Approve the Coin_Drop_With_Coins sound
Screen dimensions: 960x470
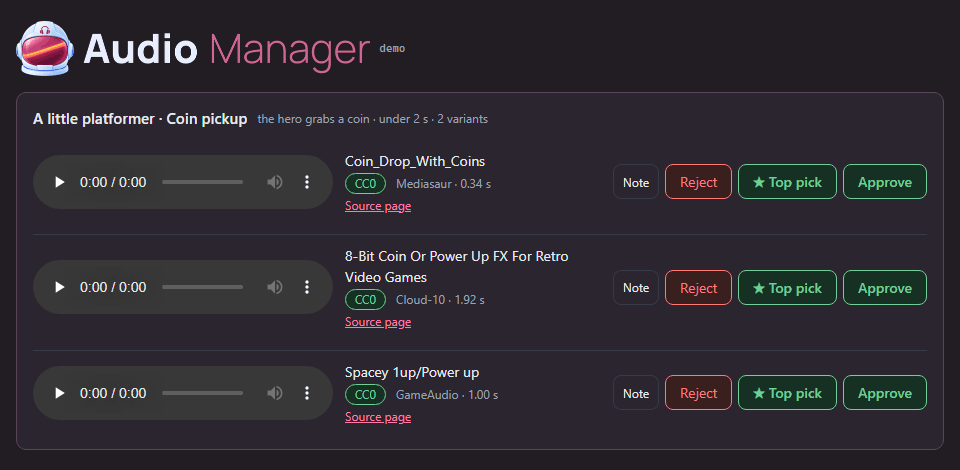(x=885, y=182)
